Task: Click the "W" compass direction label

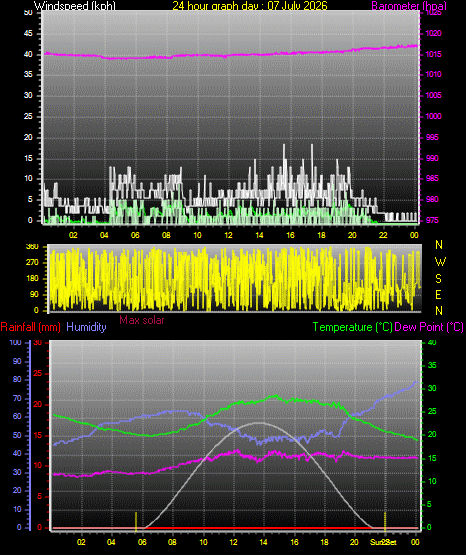Action: (440, 262)
